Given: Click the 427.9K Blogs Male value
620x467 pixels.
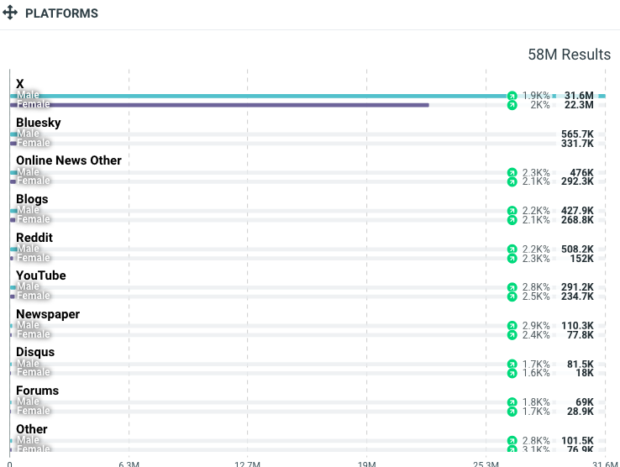Looking at the screenshot, I should pos(577,211).
